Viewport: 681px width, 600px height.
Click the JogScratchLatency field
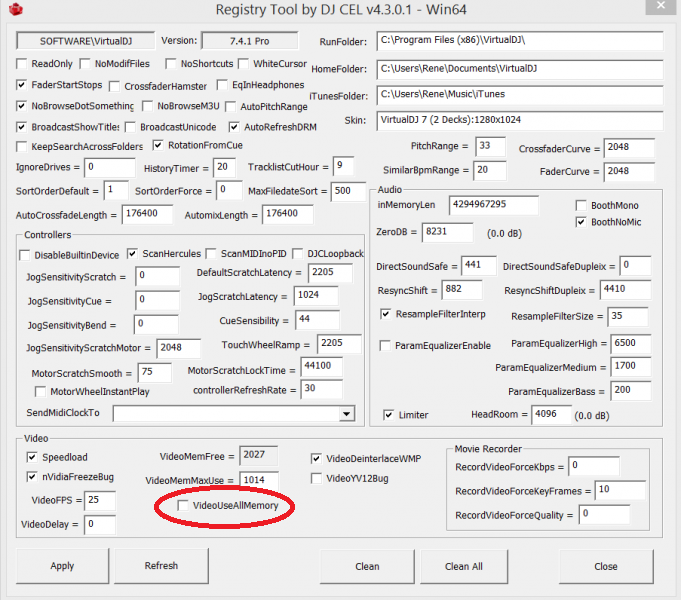coord(316,296)
